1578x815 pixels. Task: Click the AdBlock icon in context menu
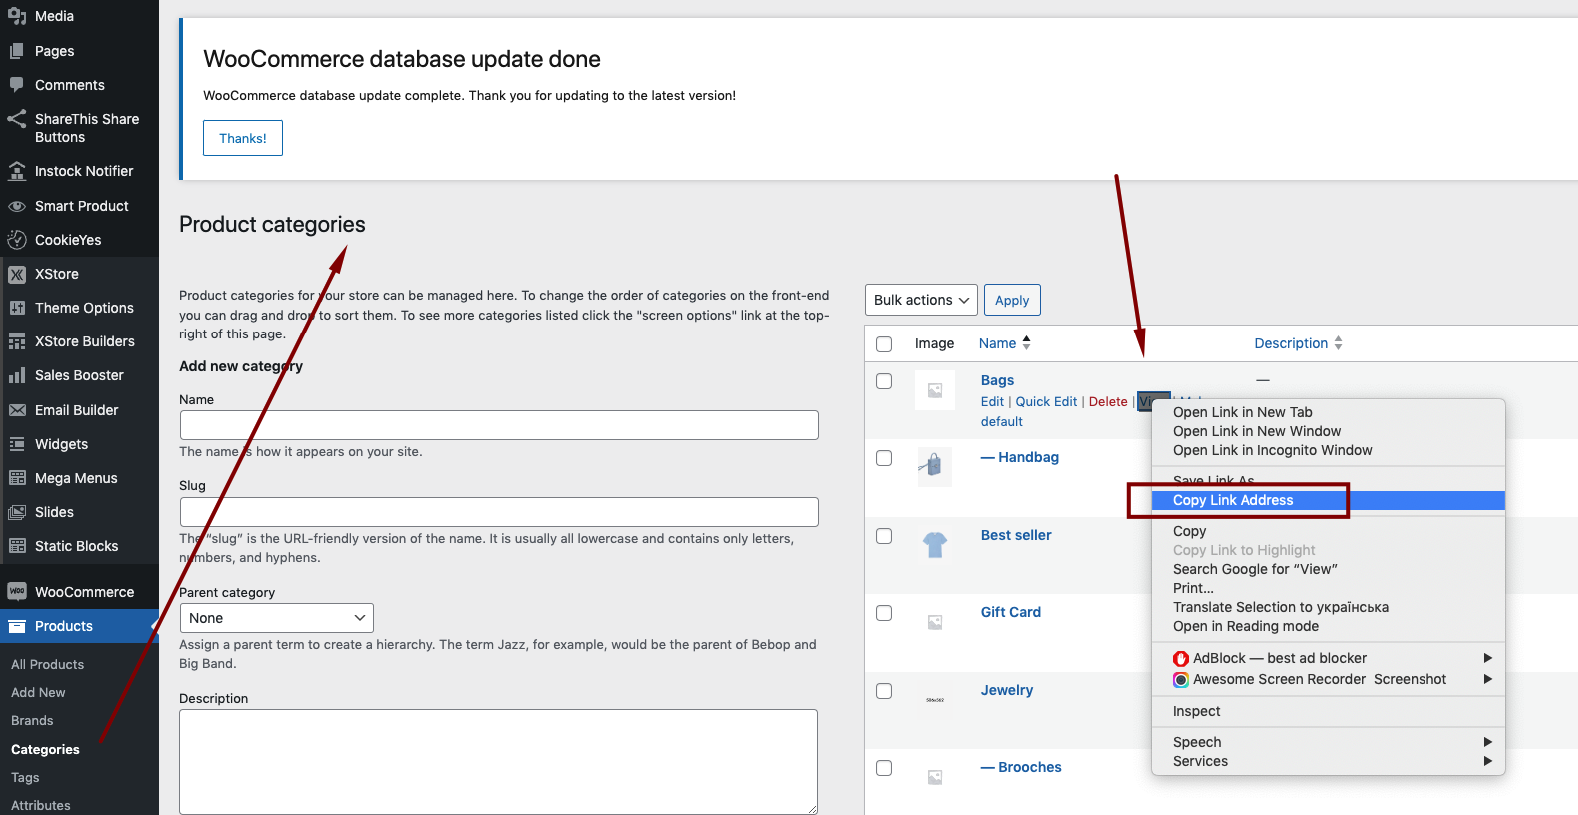click(1181, 658)
